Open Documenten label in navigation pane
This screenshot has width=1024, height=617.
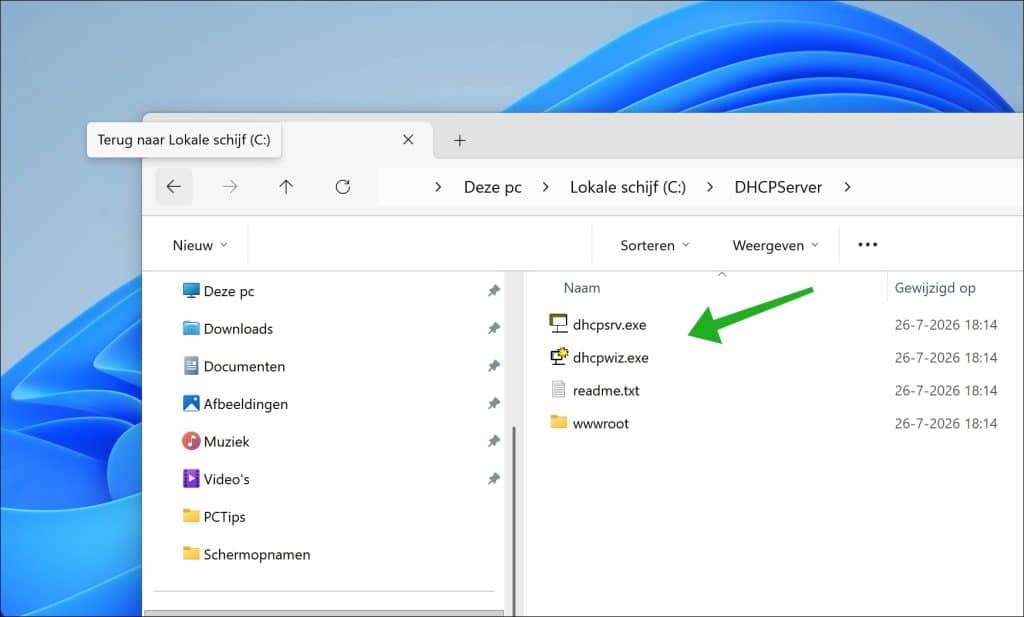point(244,366)
